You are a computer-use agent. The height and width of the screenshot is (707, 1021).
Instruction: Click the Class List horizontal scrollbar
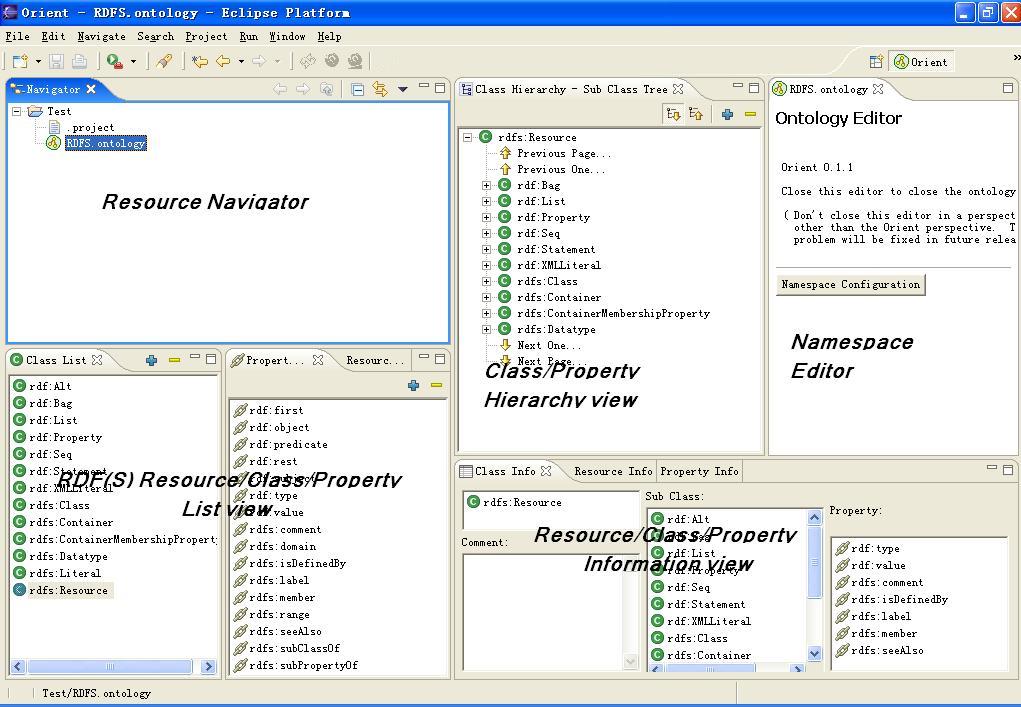pyautogui.click(x=110, y=667)
